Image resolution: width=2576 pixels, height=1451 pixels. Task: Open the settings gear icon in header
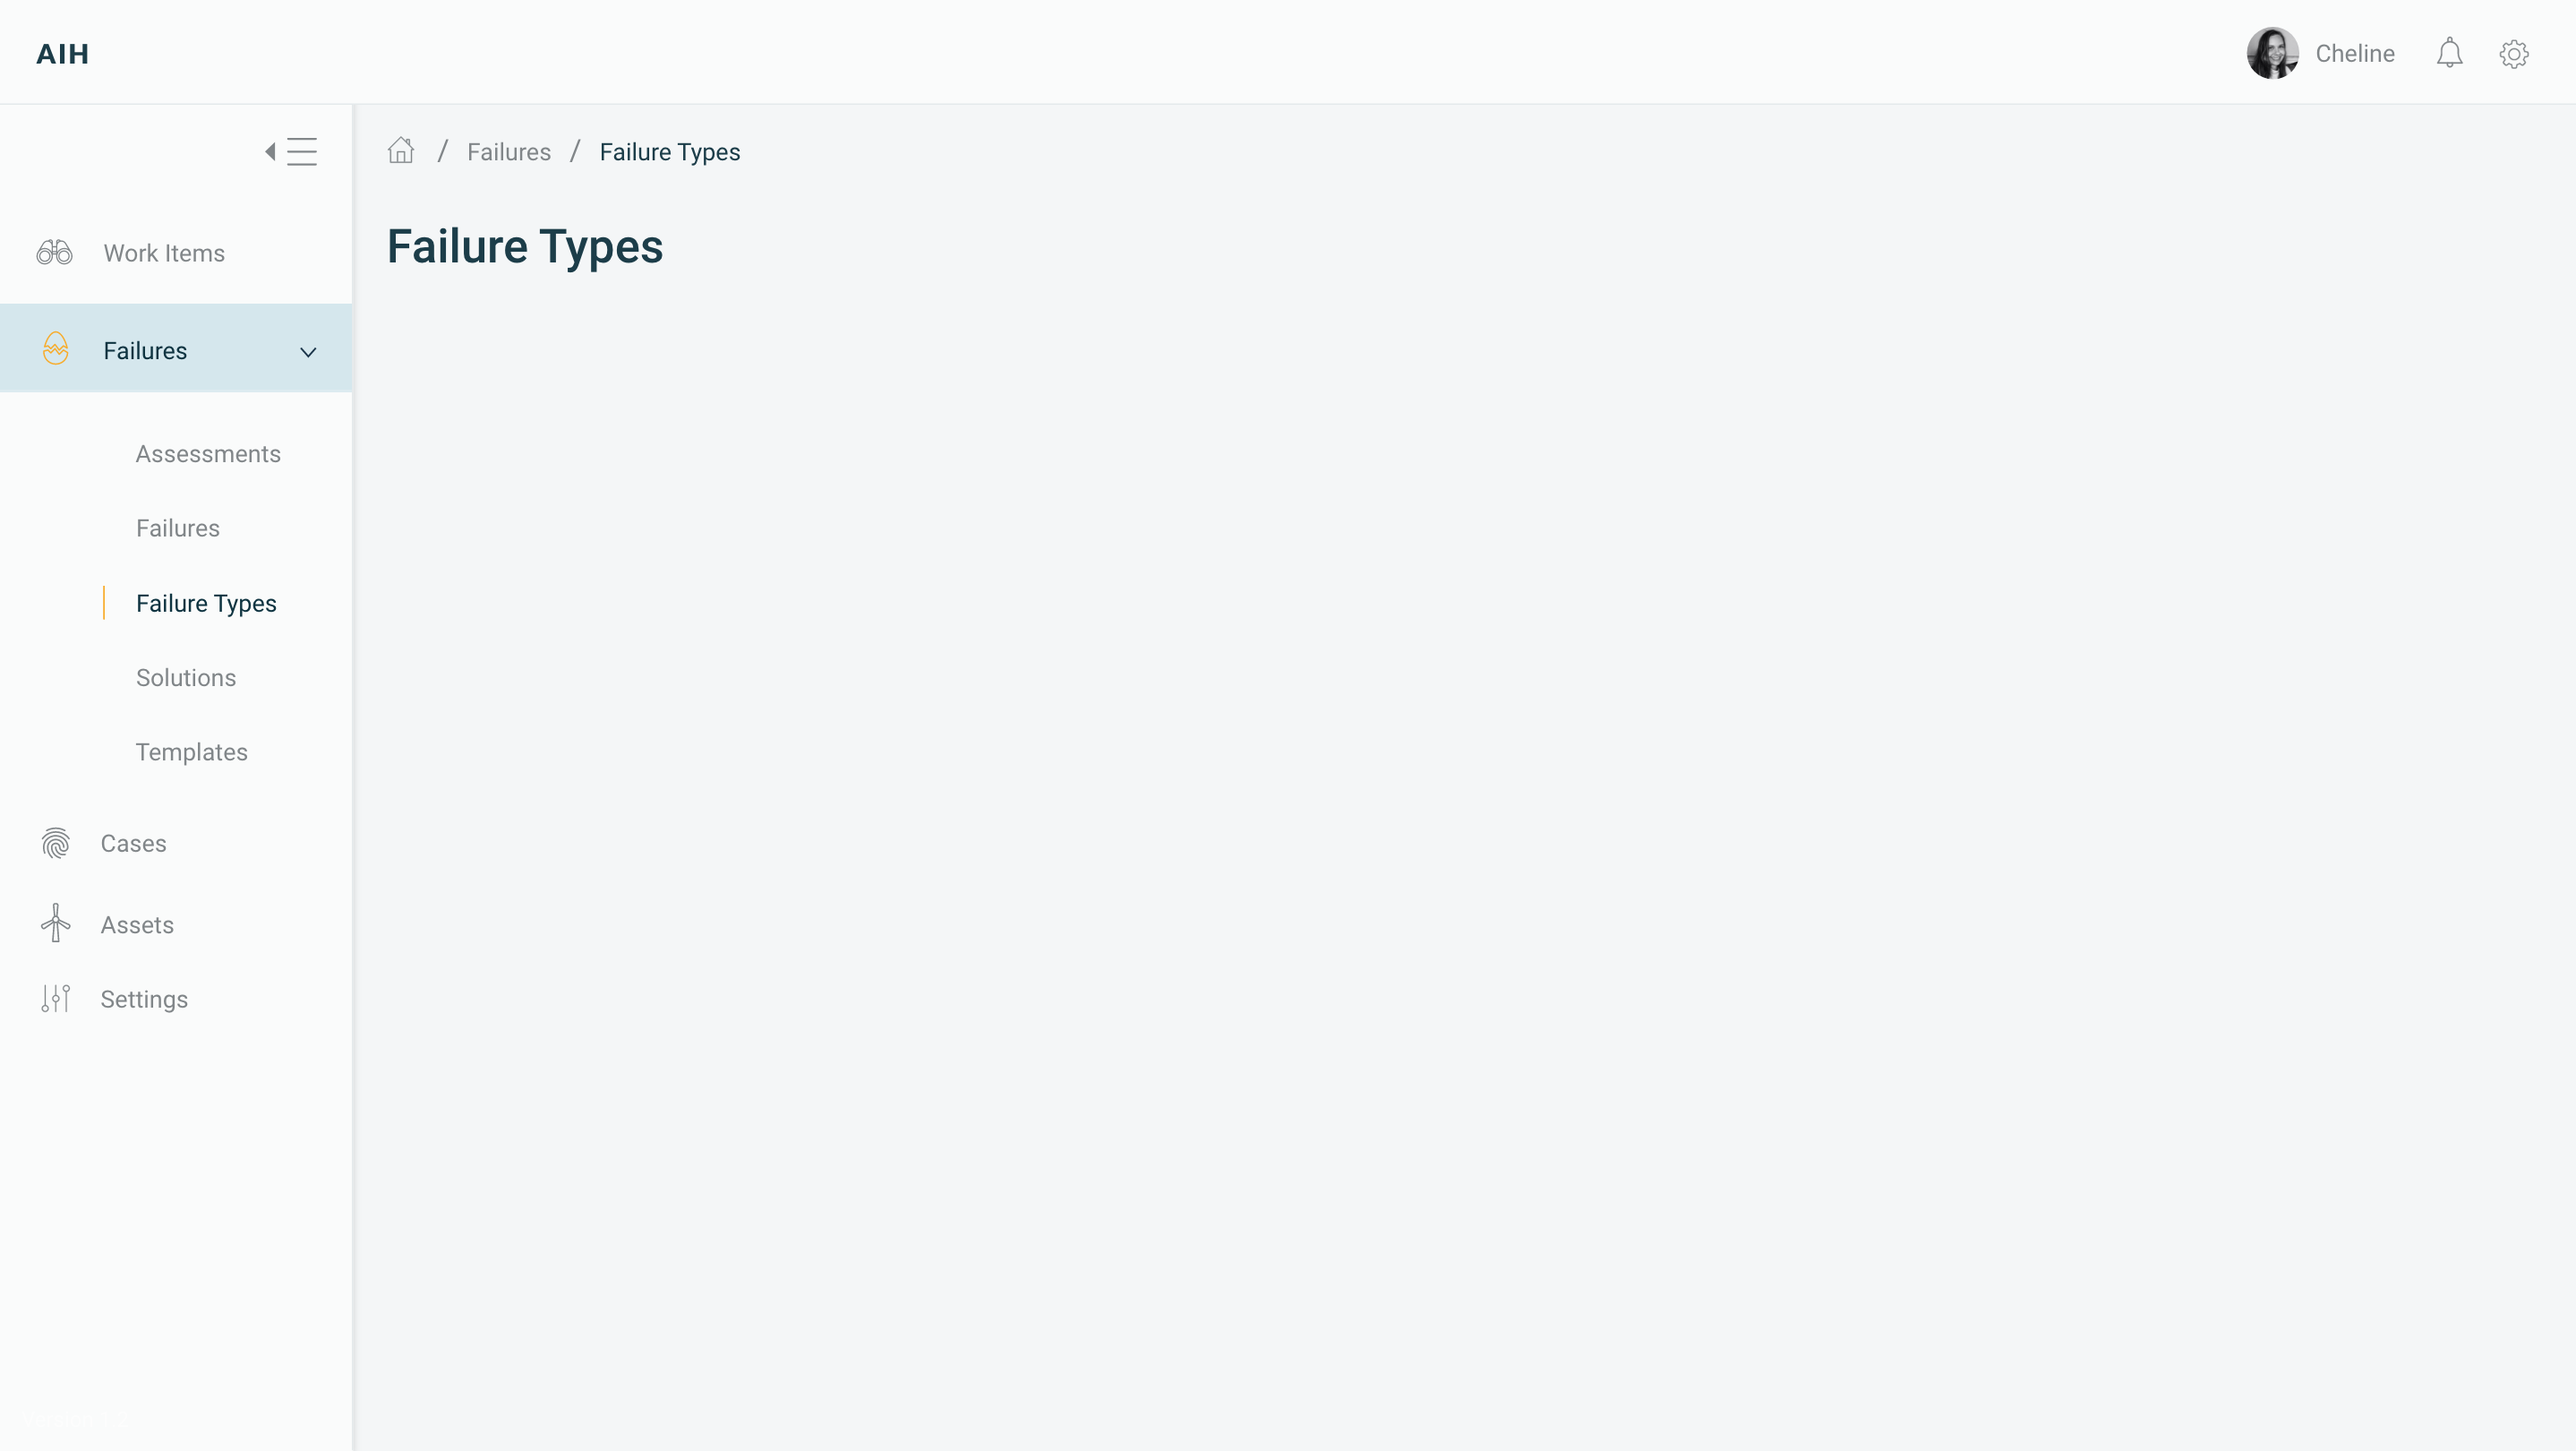[2513, 53]
